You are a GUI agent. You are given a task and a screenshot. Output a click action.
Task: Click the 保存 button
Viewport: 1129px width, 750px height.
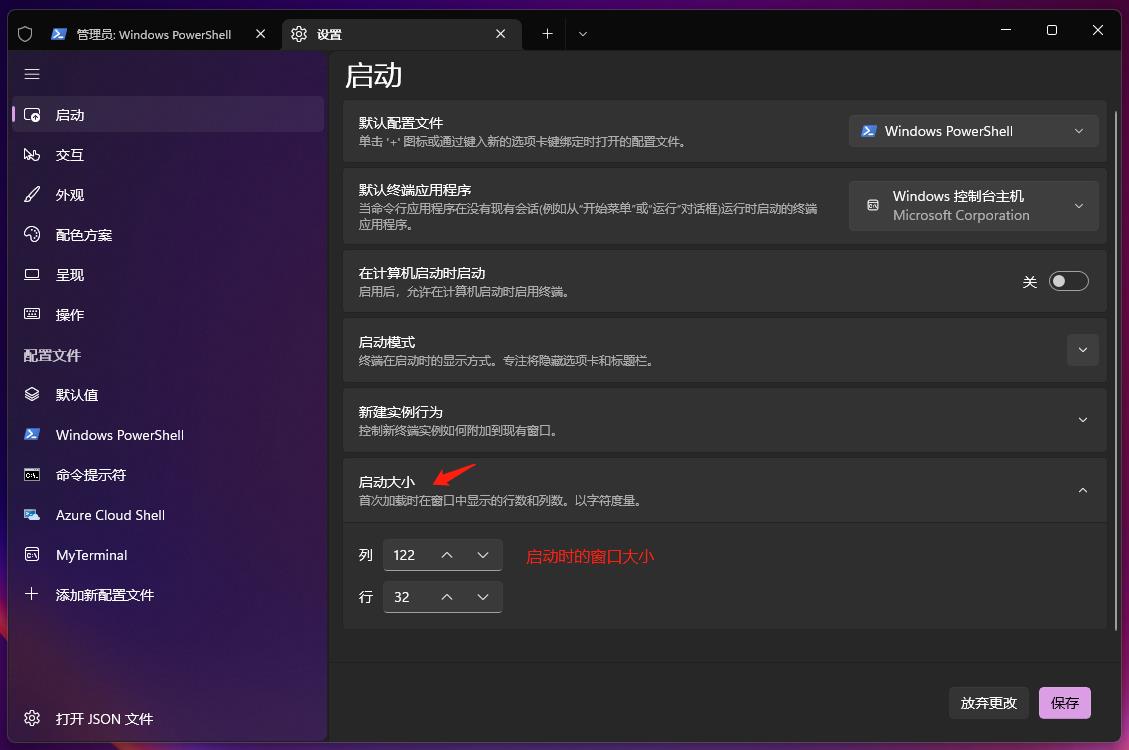click(x=1064, y=703)
